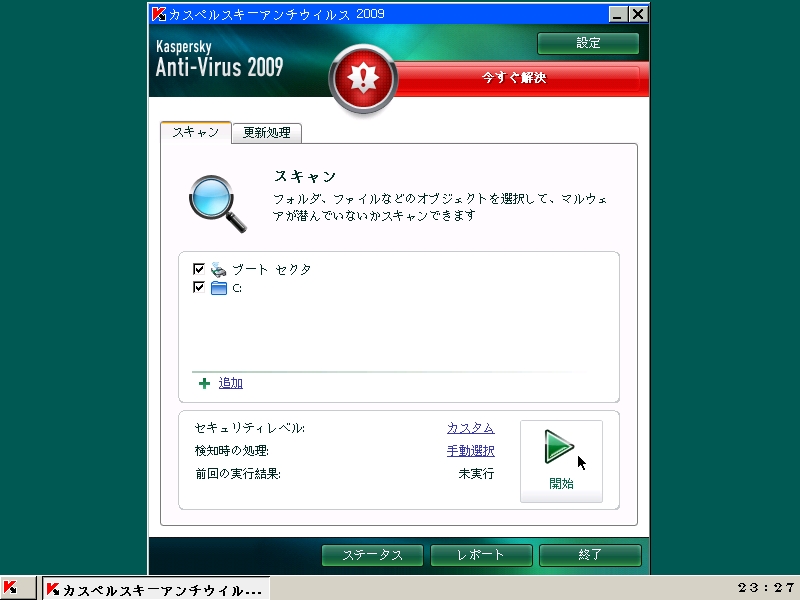Click the red alert status icon

tap(363, 79)
